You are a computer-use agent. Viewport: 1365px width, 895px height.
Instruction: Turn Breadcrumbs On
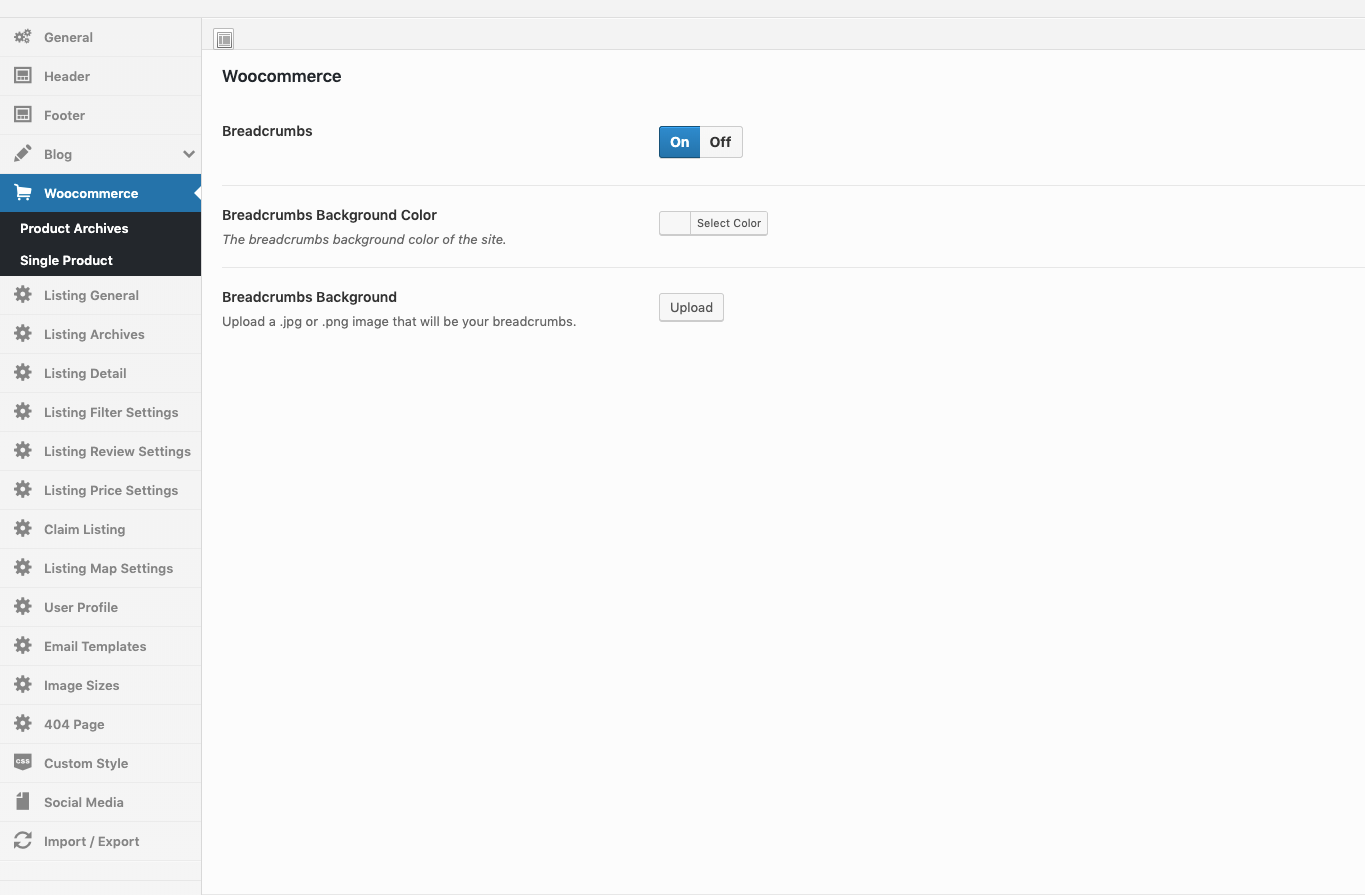tap(679, 142)
